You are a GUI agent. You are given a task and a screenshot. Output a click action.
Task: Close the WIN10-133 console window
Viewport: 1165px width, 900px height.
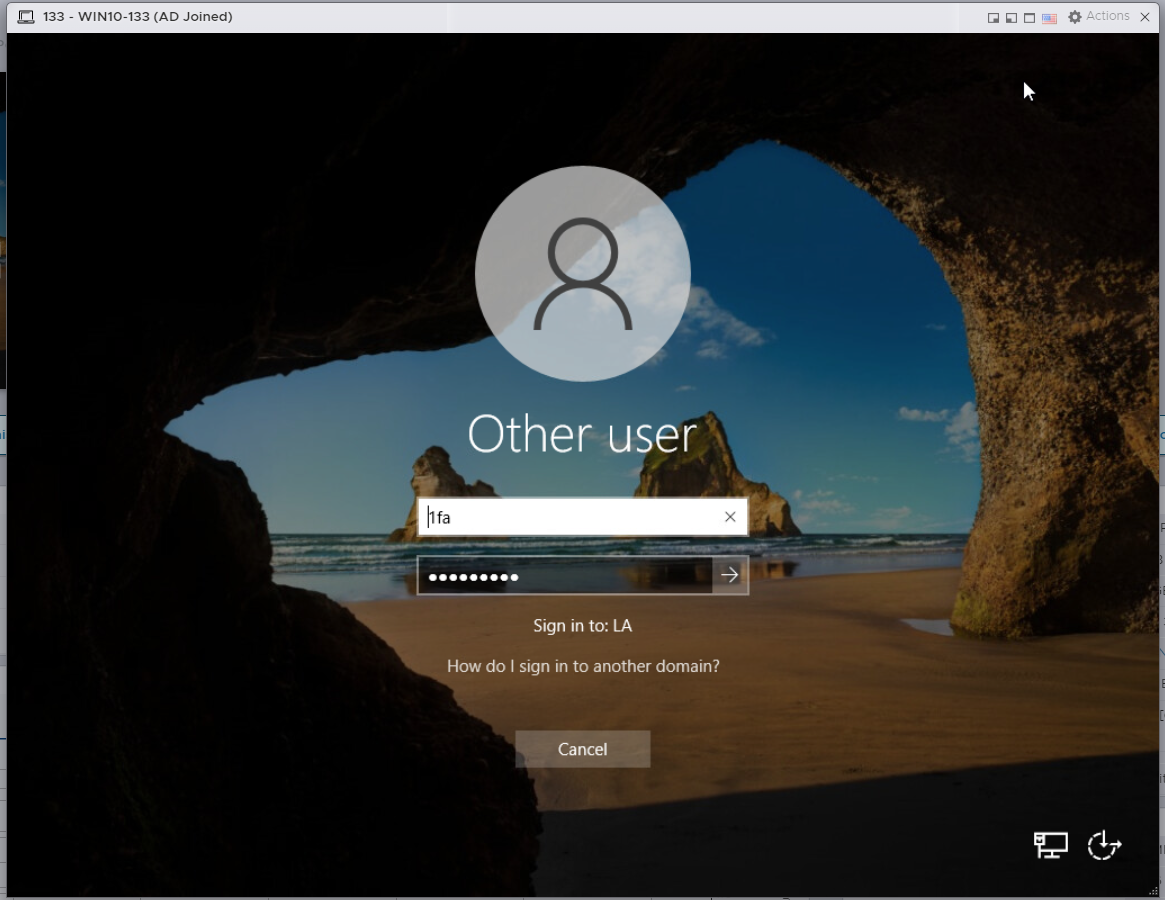click(x=1145, y=17)
